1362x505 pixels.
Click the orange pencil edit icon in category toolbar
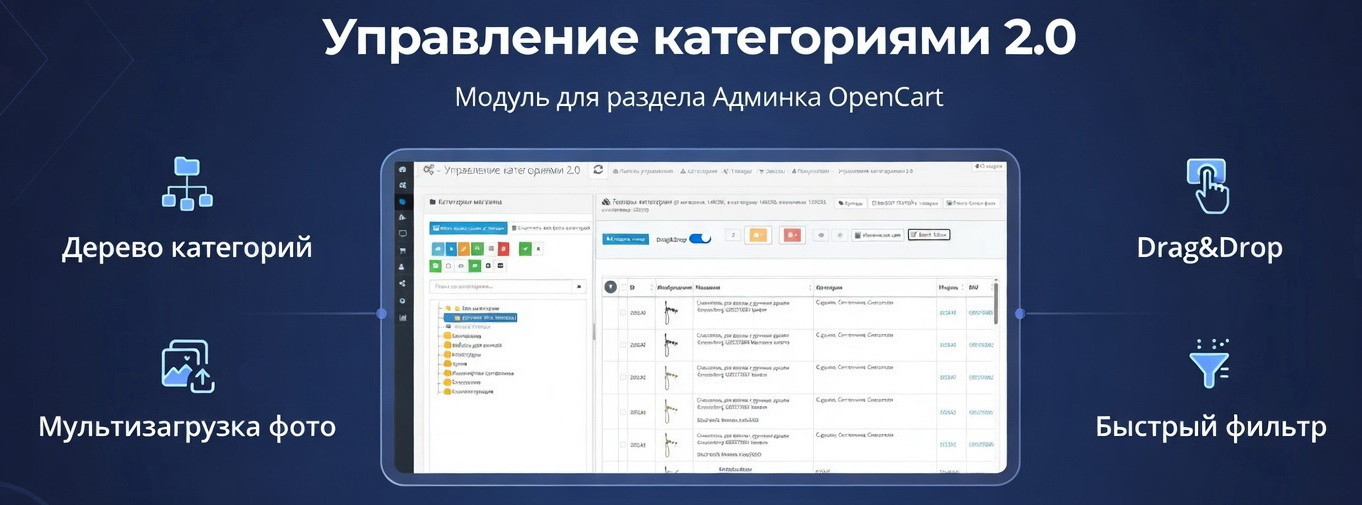click(x=464, y=249)
